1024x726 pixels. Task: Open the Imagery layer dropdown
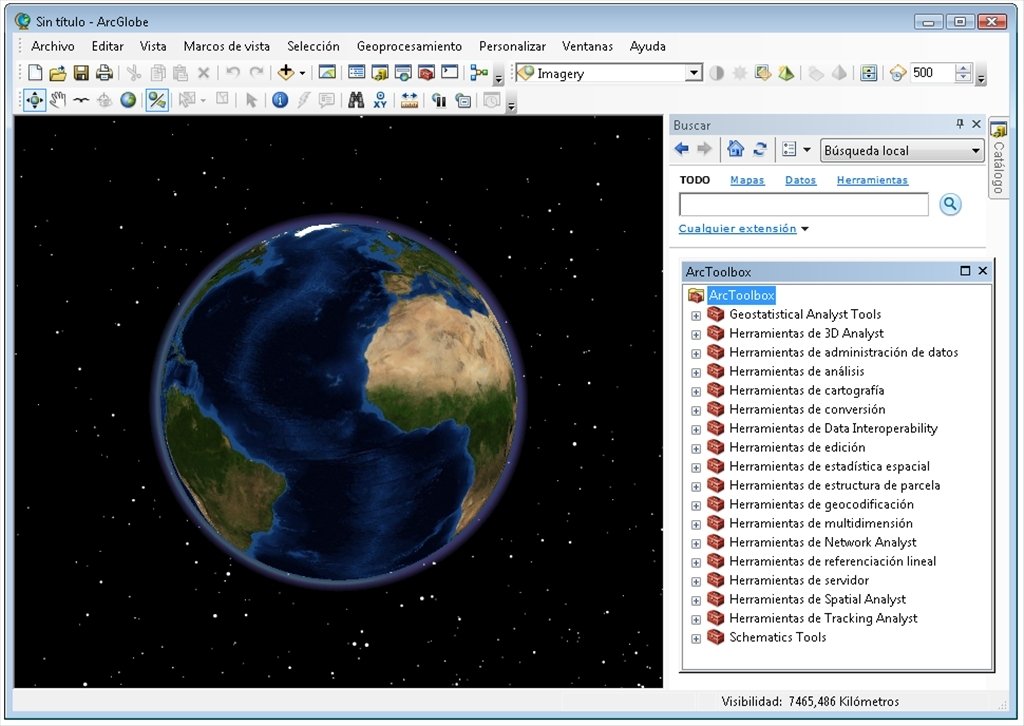point(694,72)
